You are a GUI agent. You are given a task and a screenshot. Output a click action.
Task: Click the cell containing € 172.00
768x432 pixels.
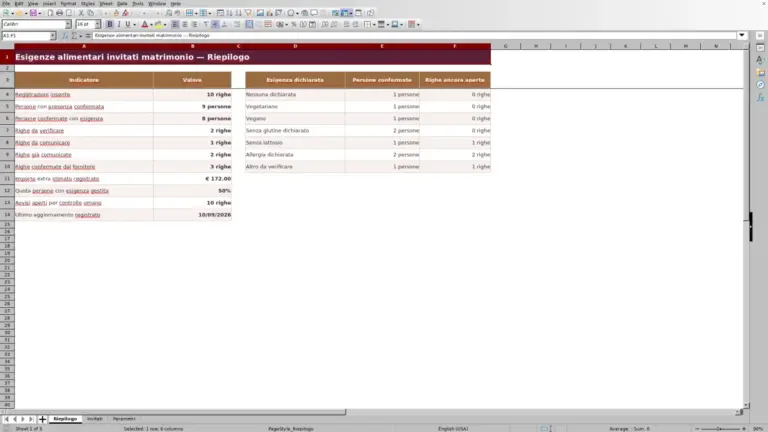pyautogui.click(x=192, y=179)
